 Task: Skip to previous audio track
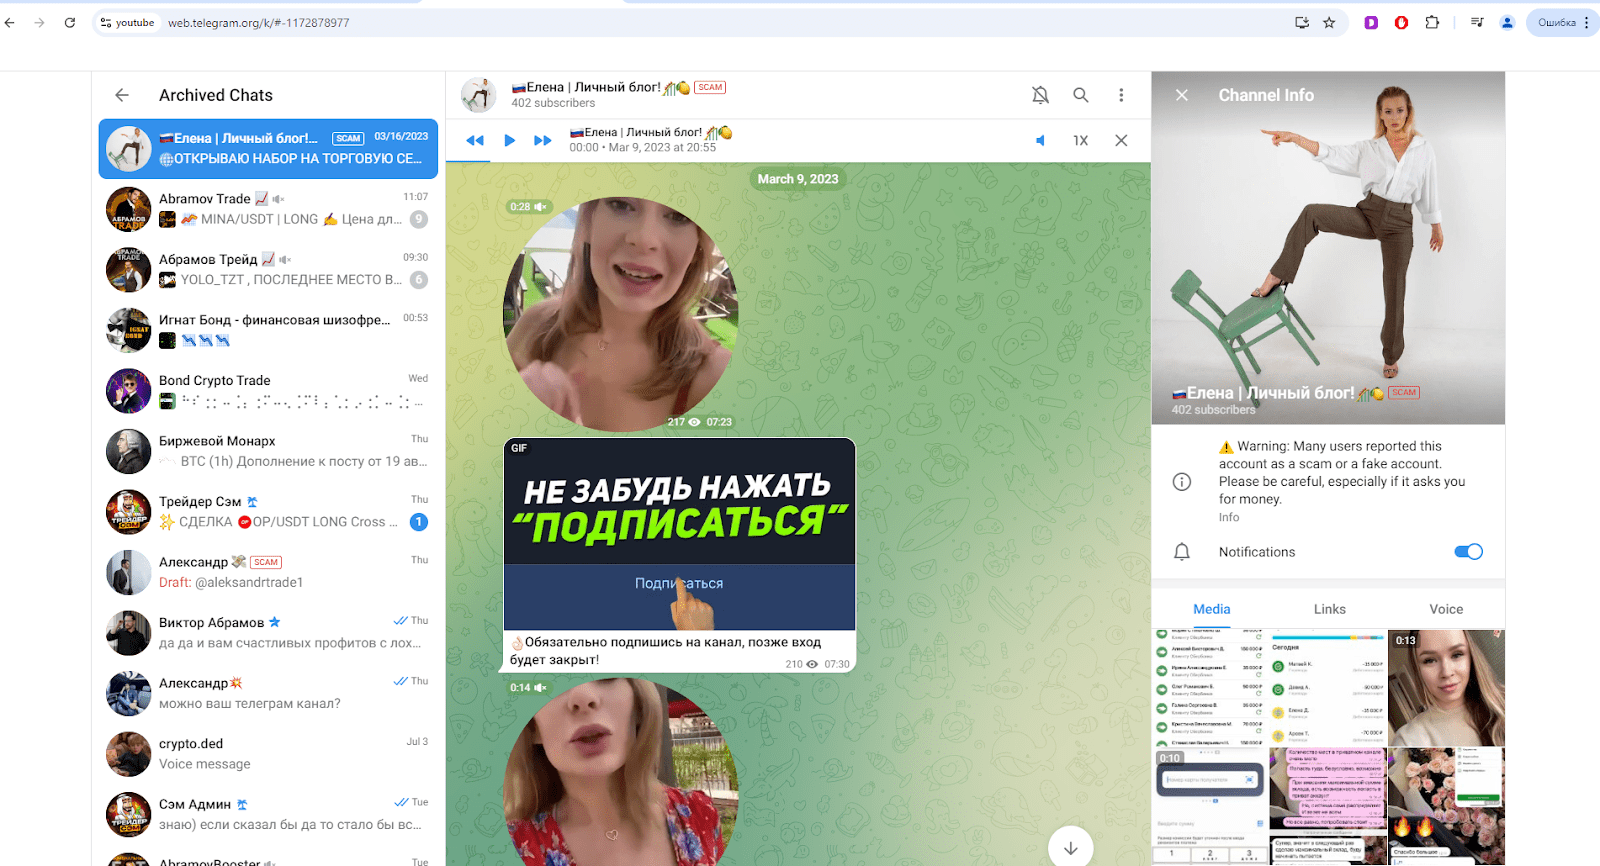475,140
